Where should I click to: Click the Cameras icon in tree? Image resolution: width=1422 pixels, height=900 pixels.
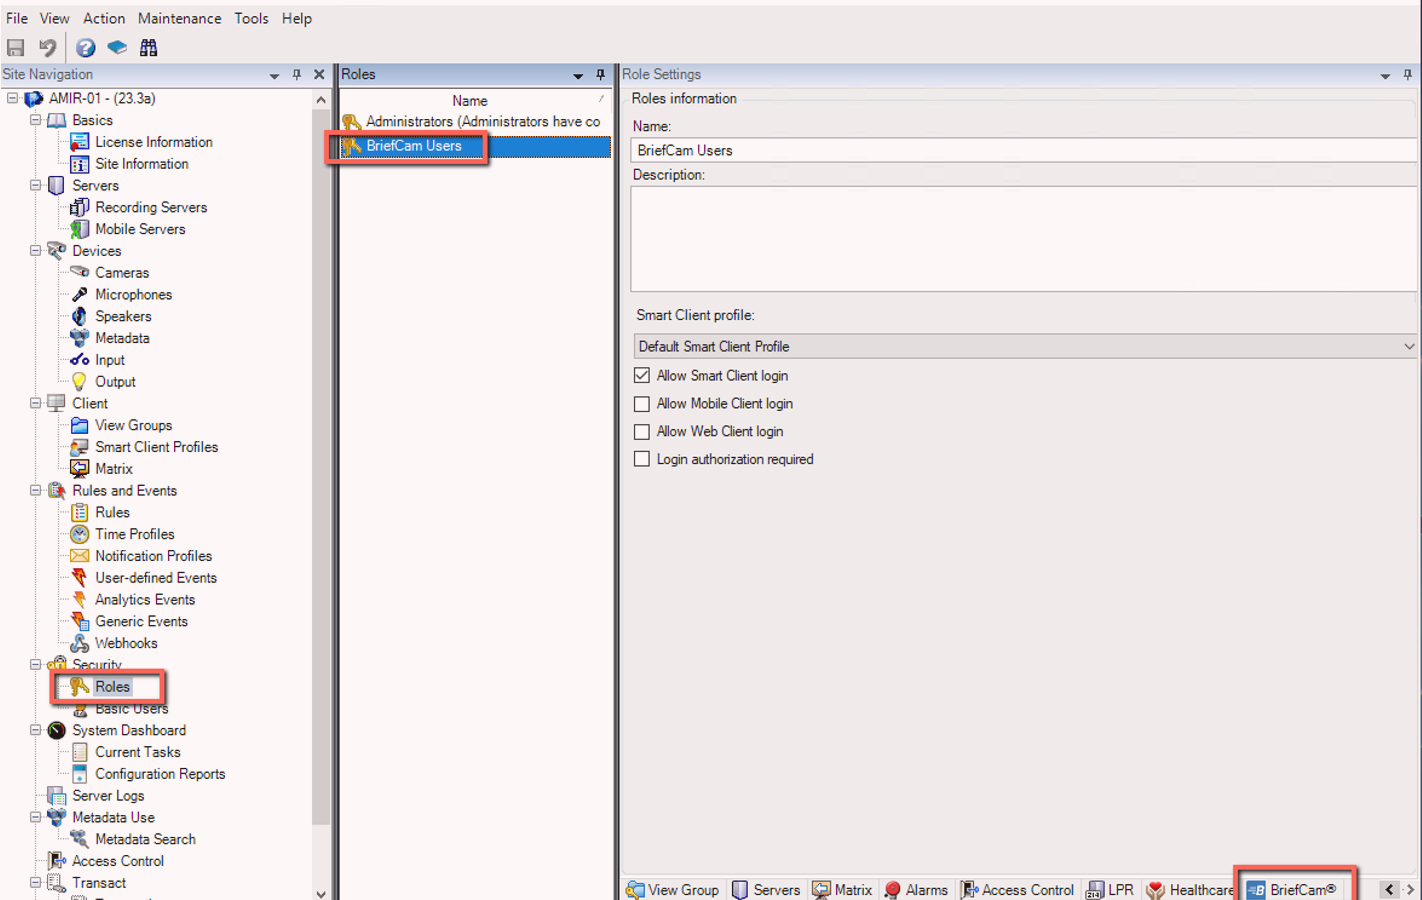click(79, 273)
